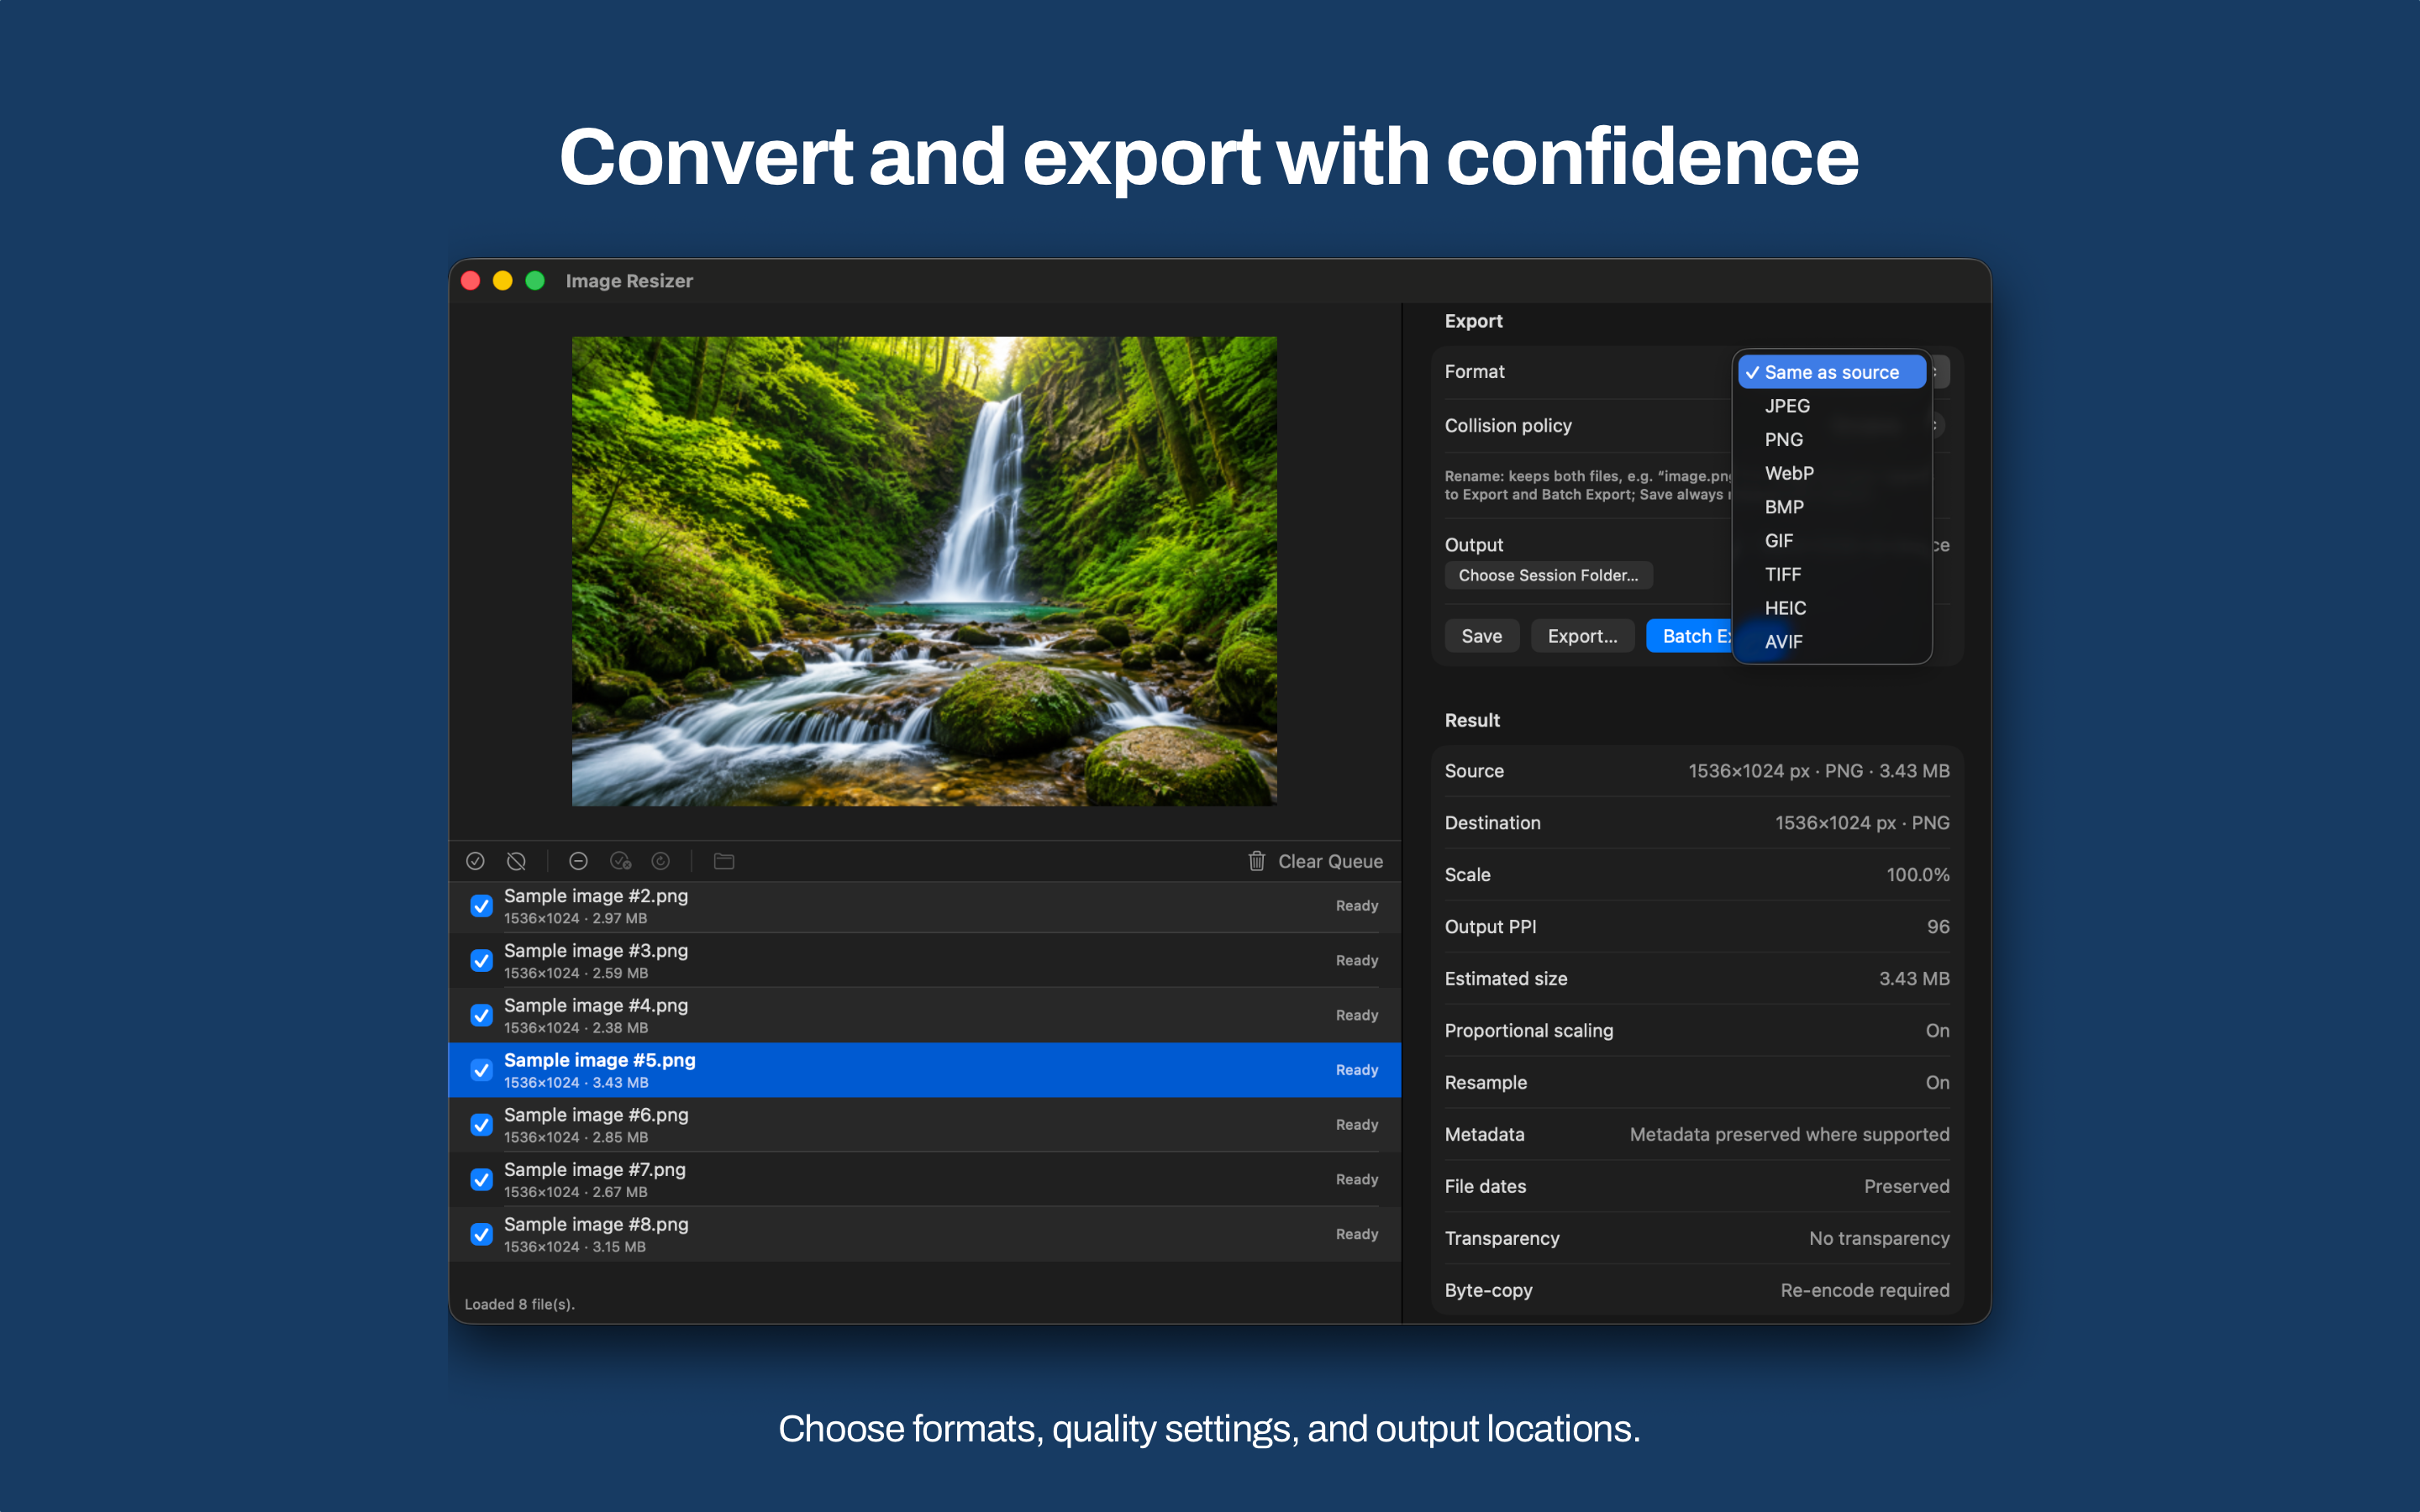Click the Clear Queue trash button
The image size is (2420, 1512).
click(1315, 861)
